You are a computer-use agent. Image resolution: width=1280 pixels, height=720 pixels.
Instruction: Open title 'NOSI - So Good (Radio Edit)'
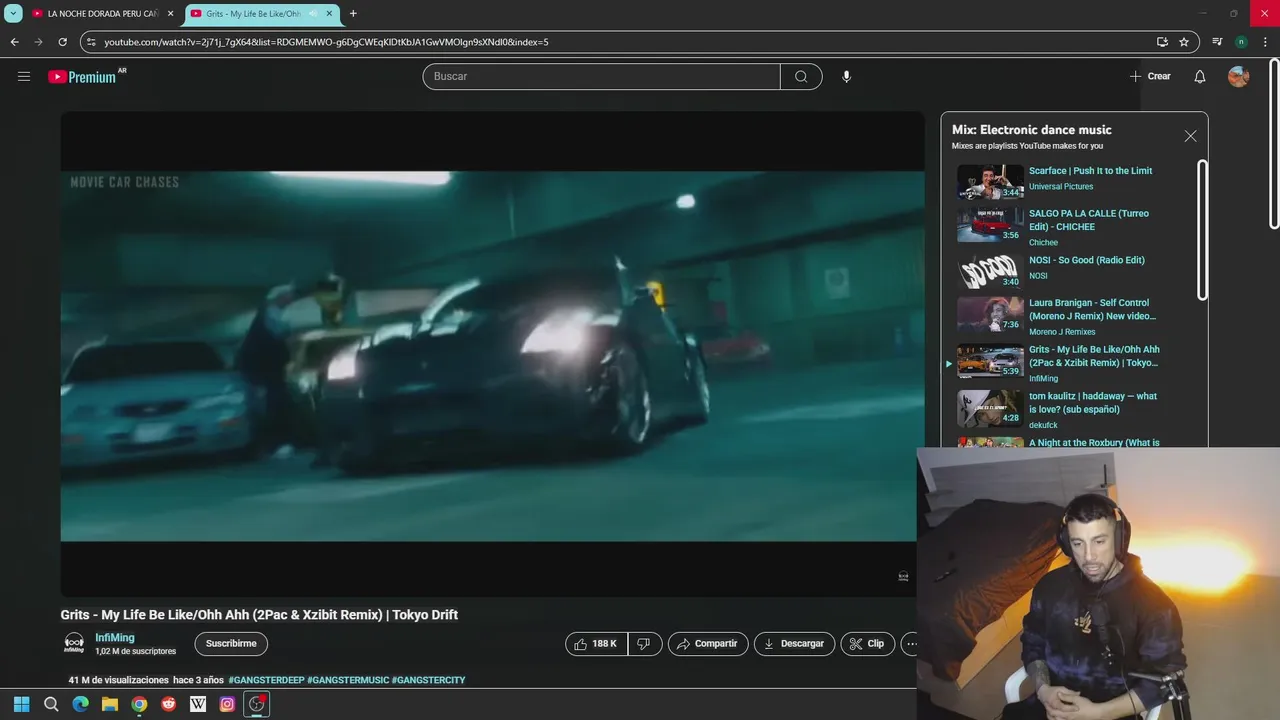1087,260
